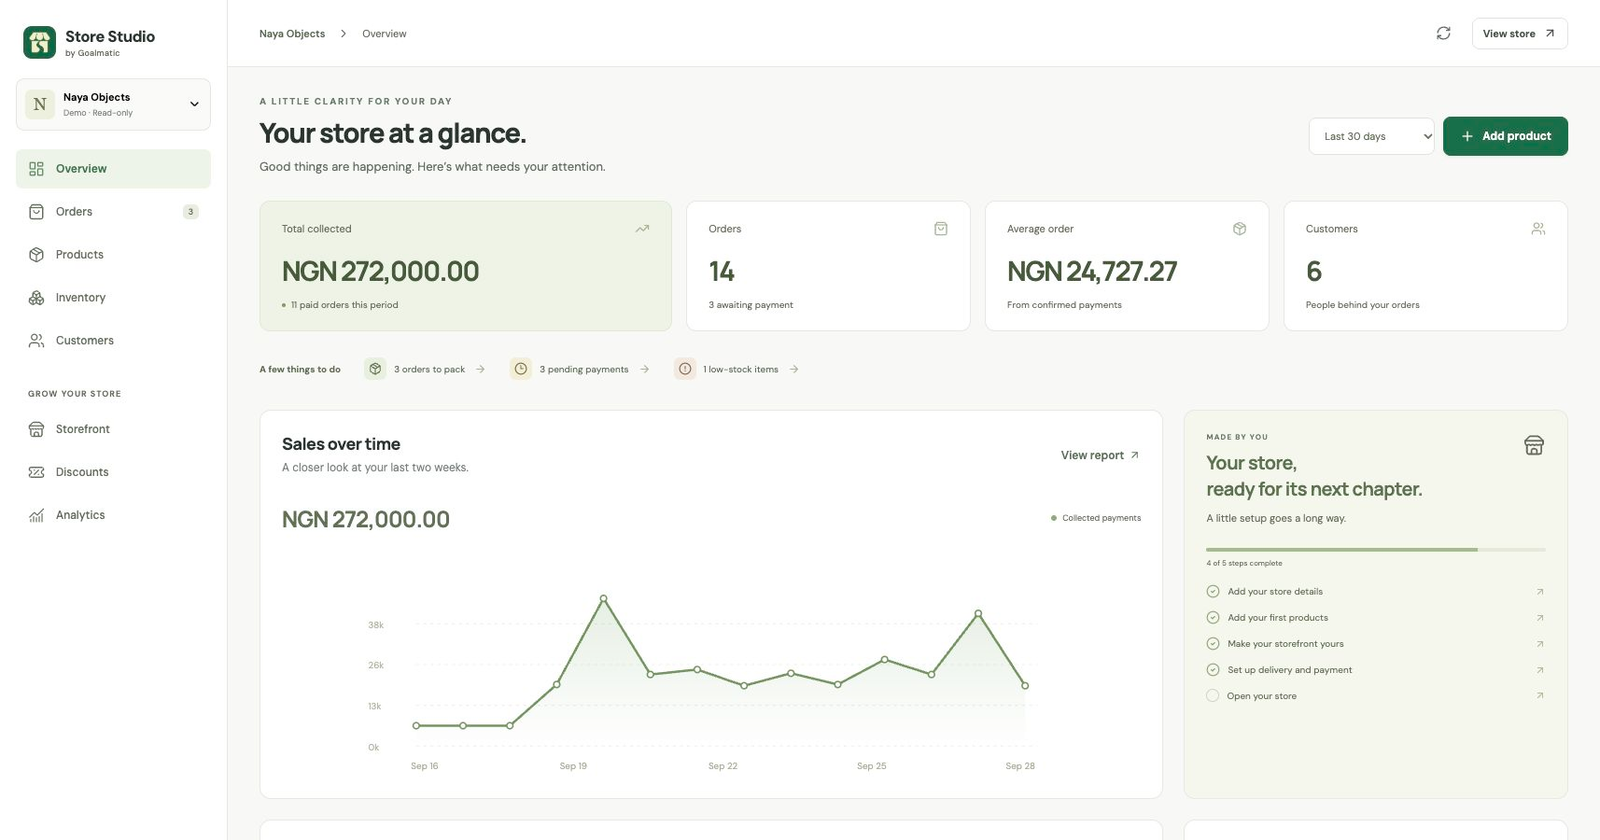Open the Last 30 days period dropdown
This screenshot has width=1600, height=840.
(1372, 136)
